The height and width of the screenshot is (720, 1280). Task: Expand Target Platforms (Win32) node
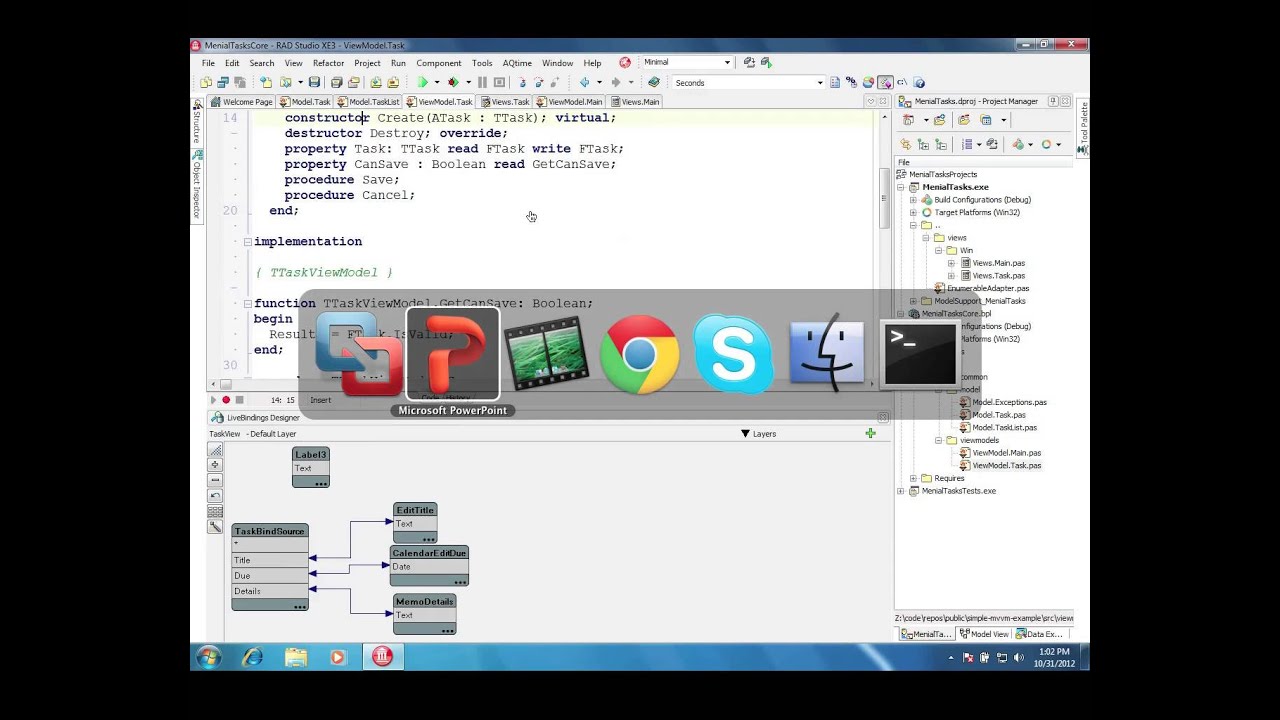pos(913,212)
